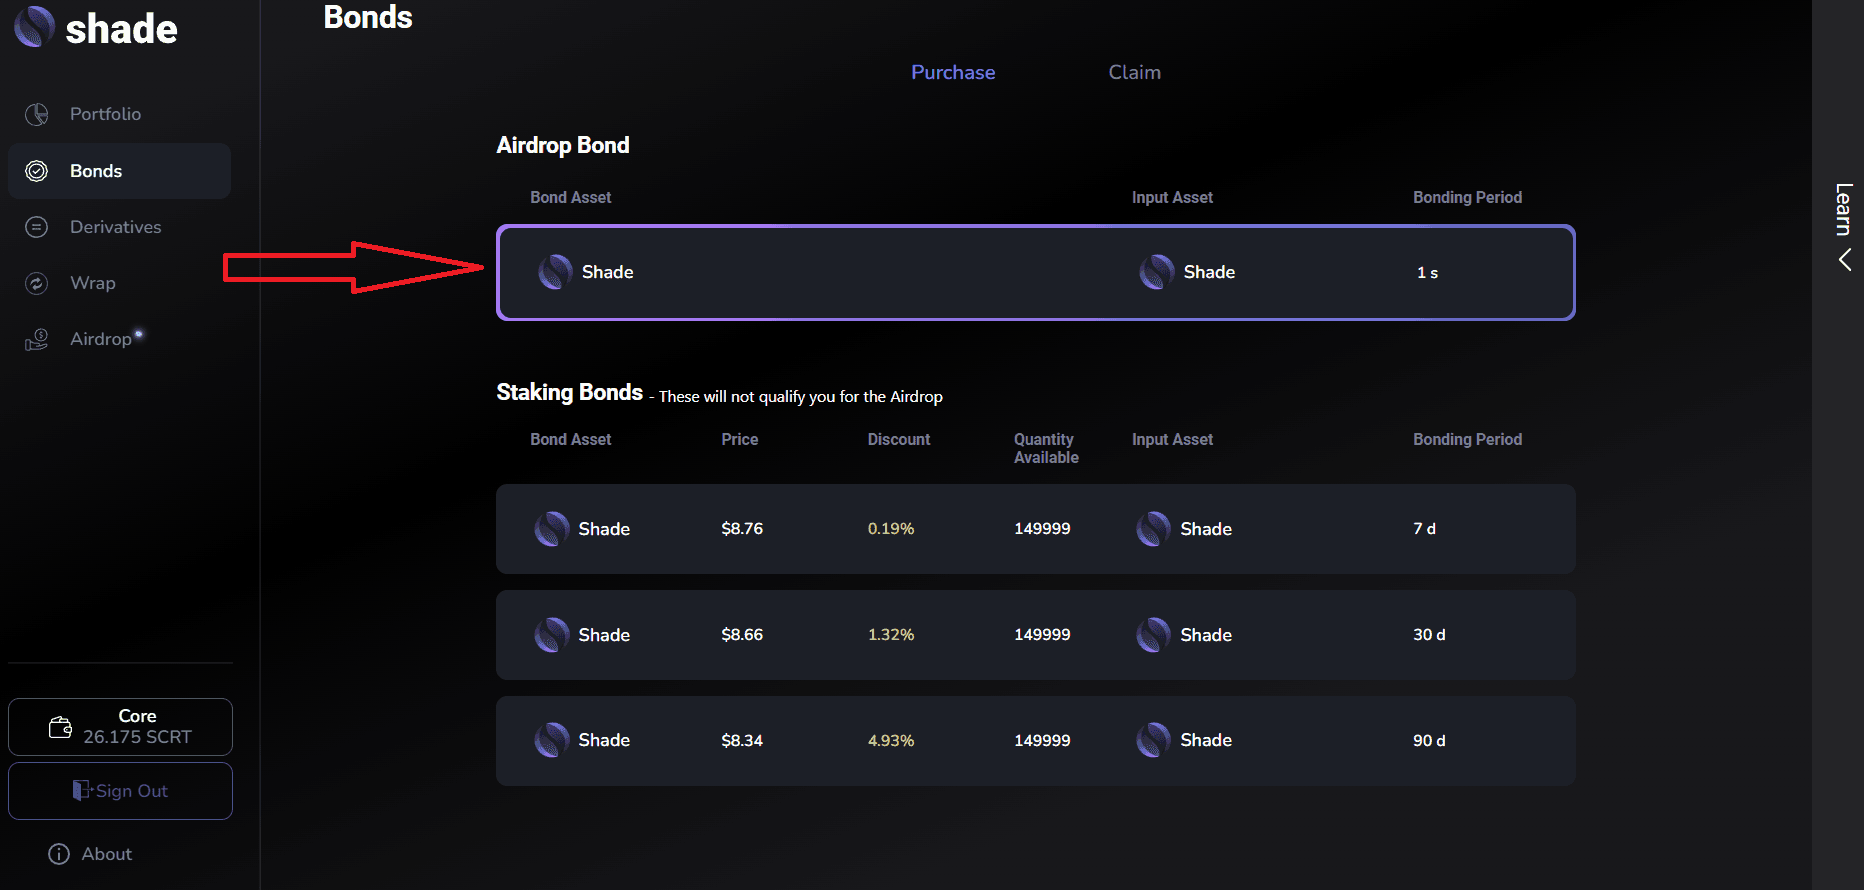Image resolution: width=1864 pixels, height=890 pixels.
Task: Switch to the Claim tab
Action: [1135, 72]
